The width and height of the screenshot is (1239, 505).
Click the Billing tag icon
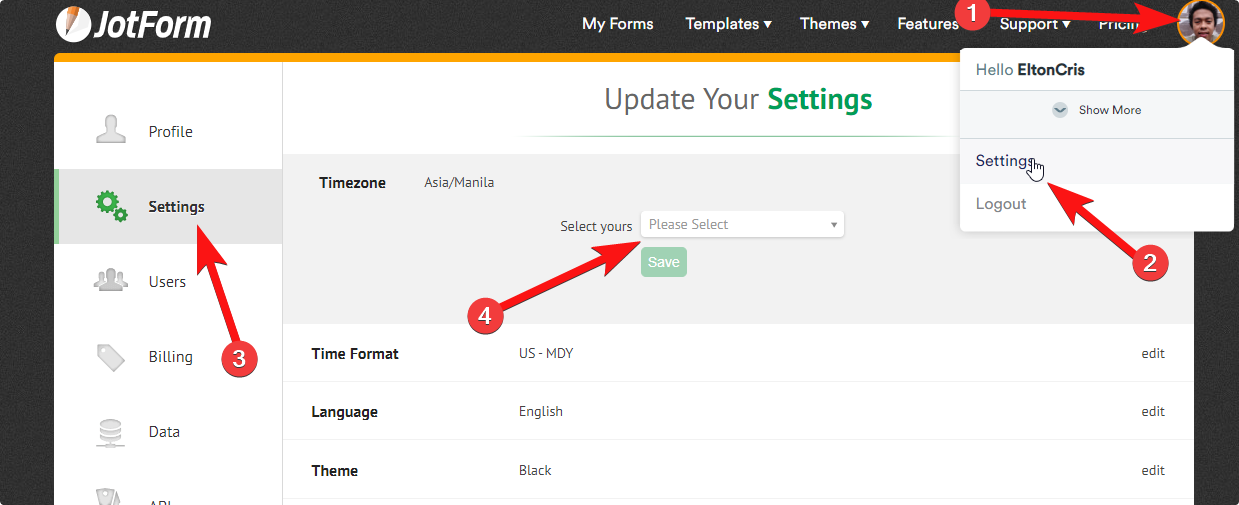(111, 356)
